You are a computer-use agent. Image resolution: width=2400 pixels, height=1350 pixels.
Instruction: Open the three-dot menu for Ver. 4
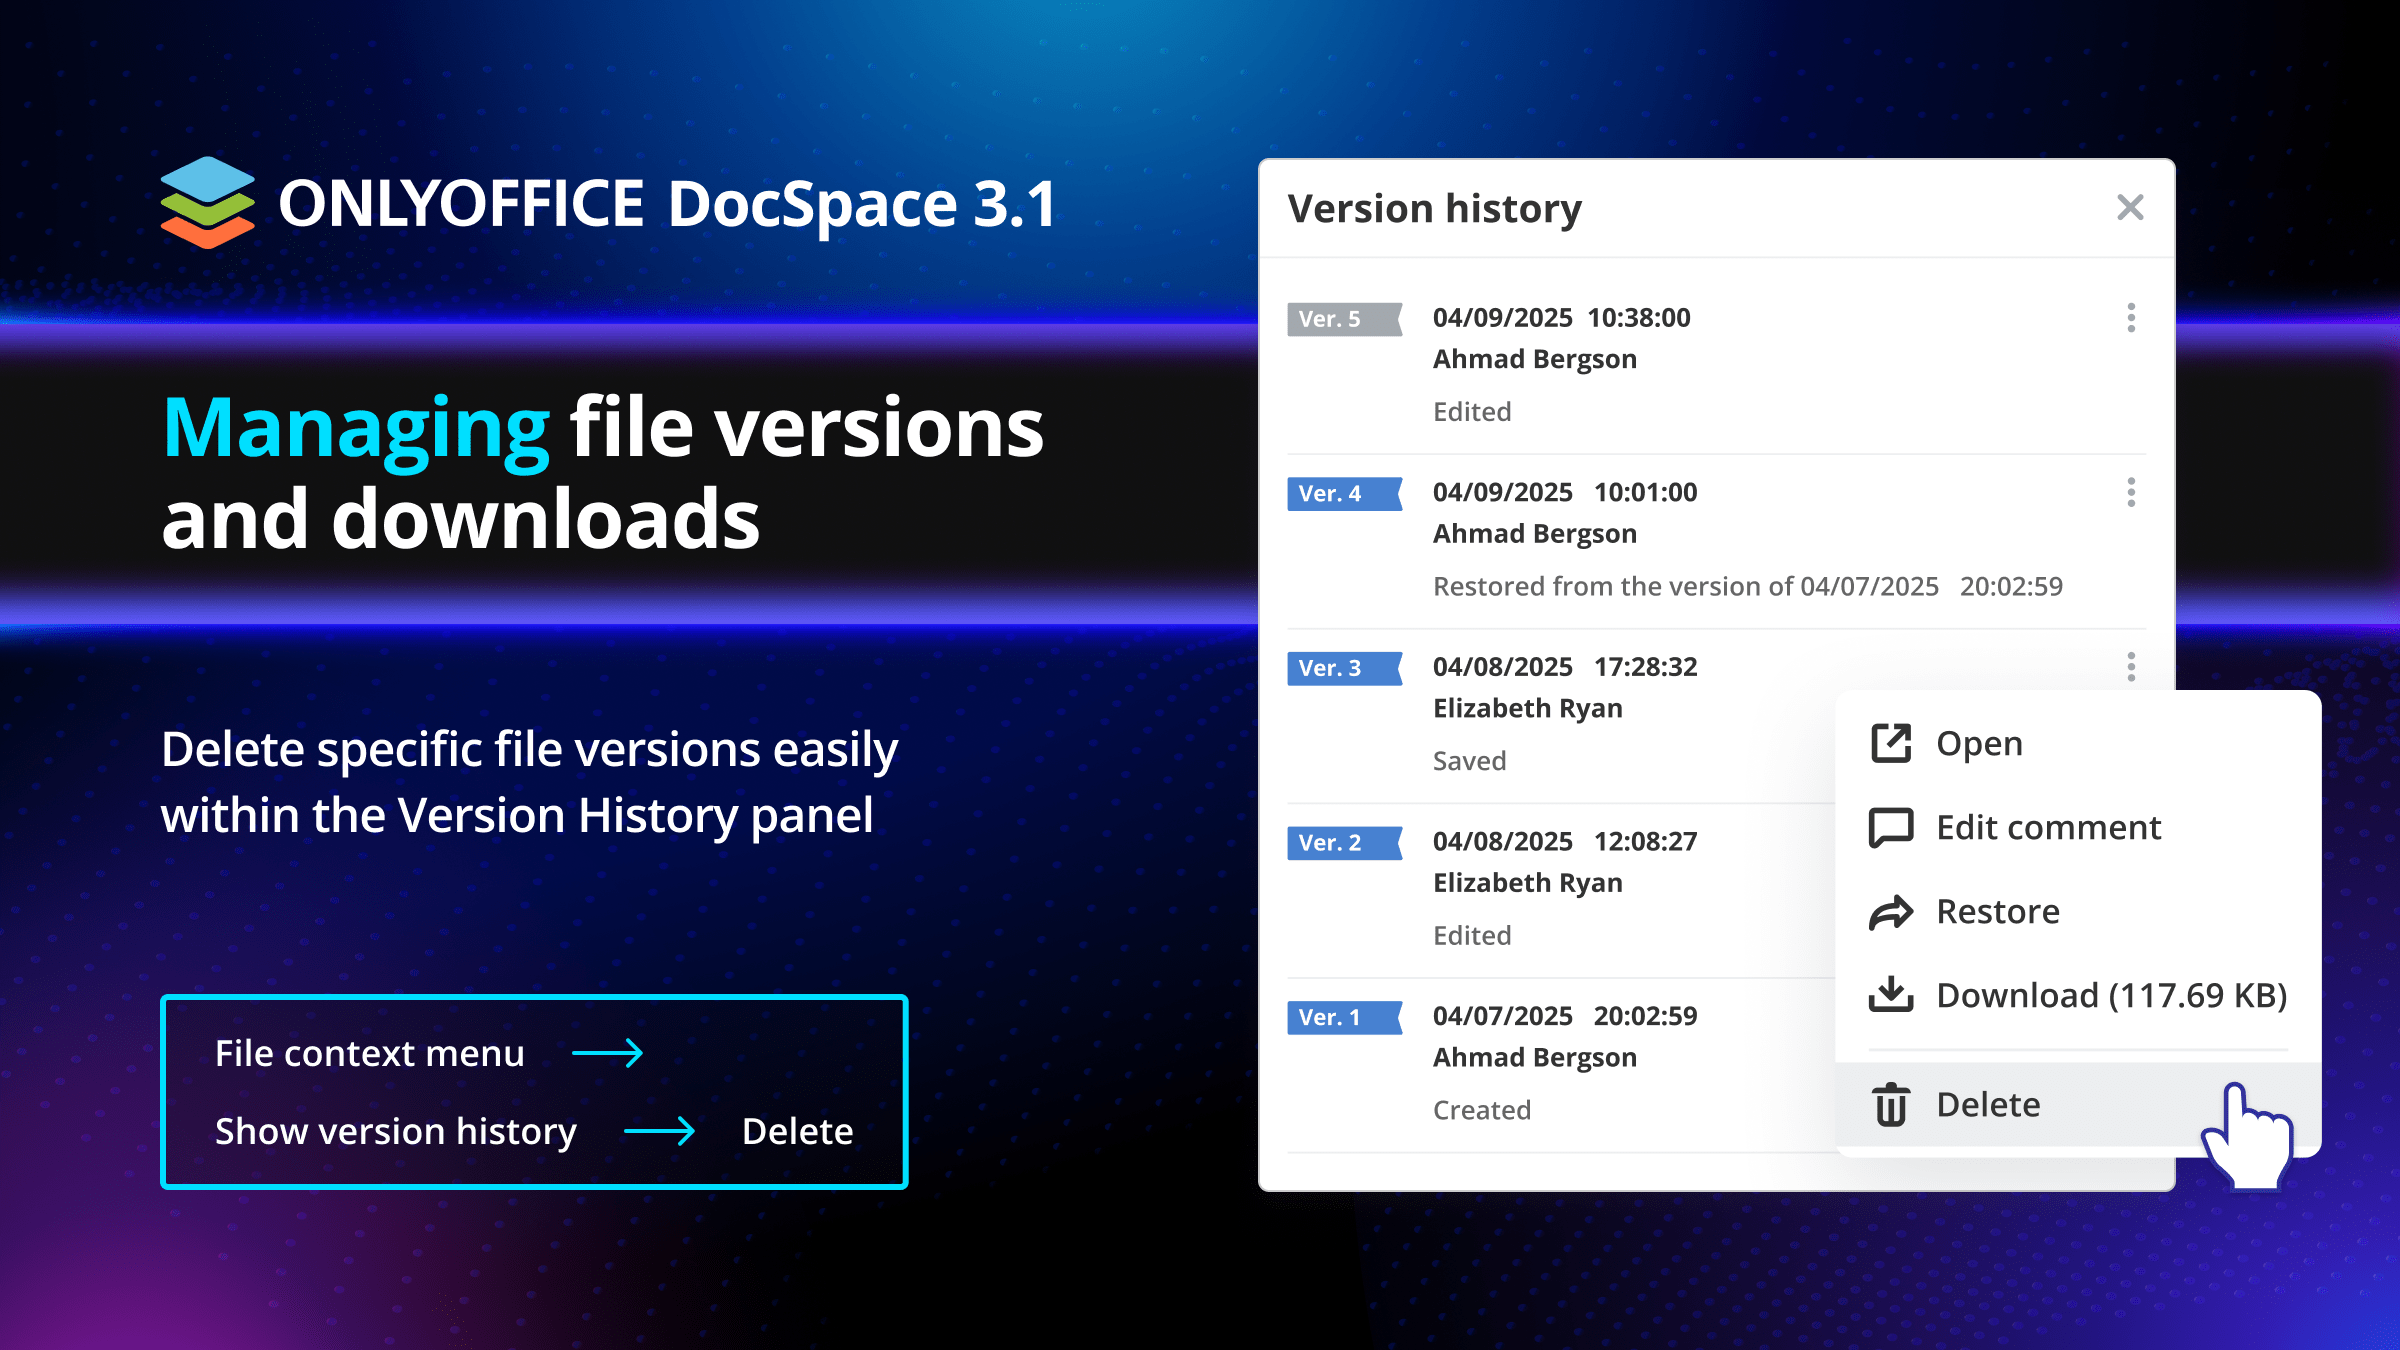(x=2131, y=492)
